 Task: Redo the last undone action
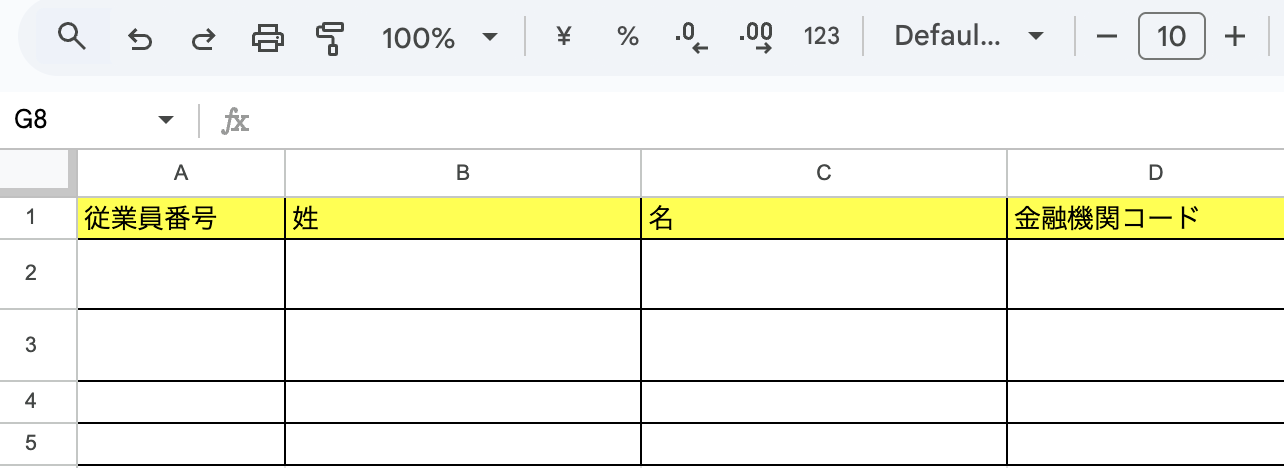pyautogui.click(x=203, y=38)
